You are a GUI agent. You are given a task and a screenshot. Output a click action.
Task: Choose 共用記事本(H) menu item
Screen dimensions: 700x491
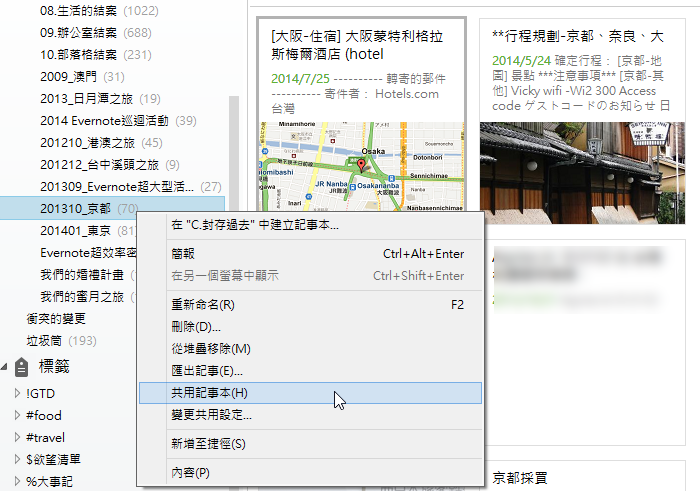311,393
